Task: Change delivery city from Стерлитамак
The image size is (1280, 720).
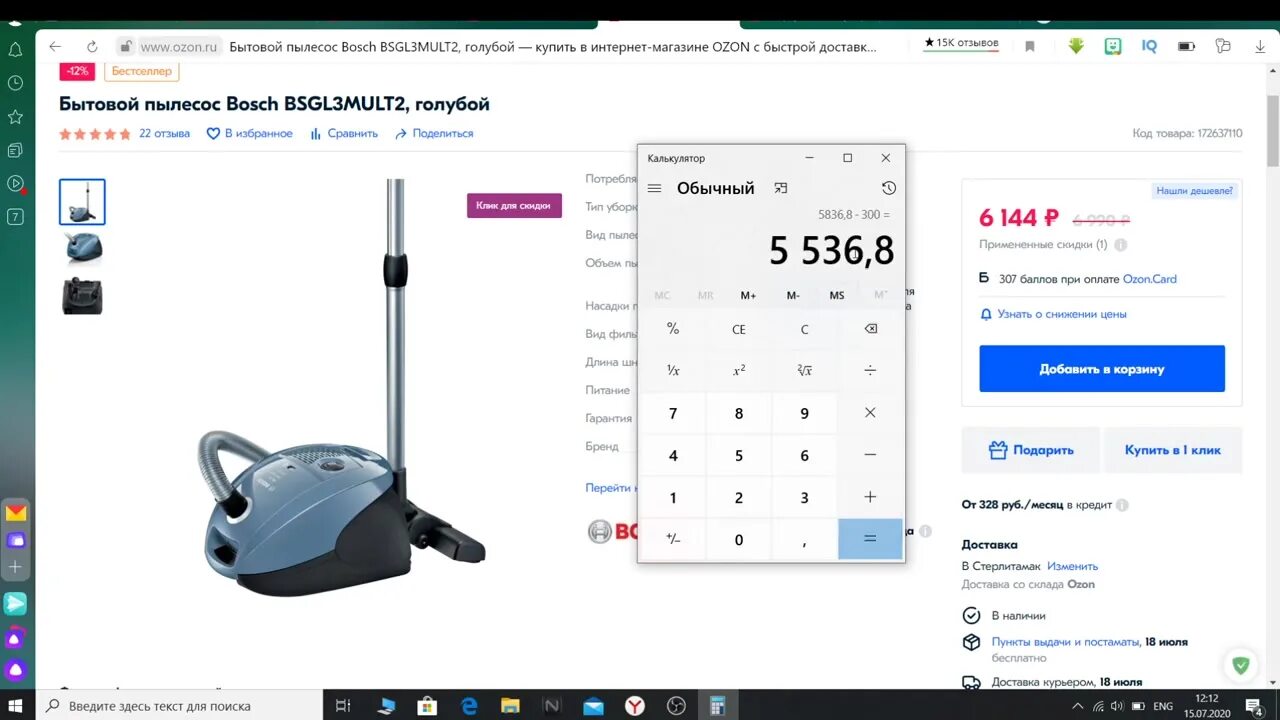Action: (x=1073, y=565)
